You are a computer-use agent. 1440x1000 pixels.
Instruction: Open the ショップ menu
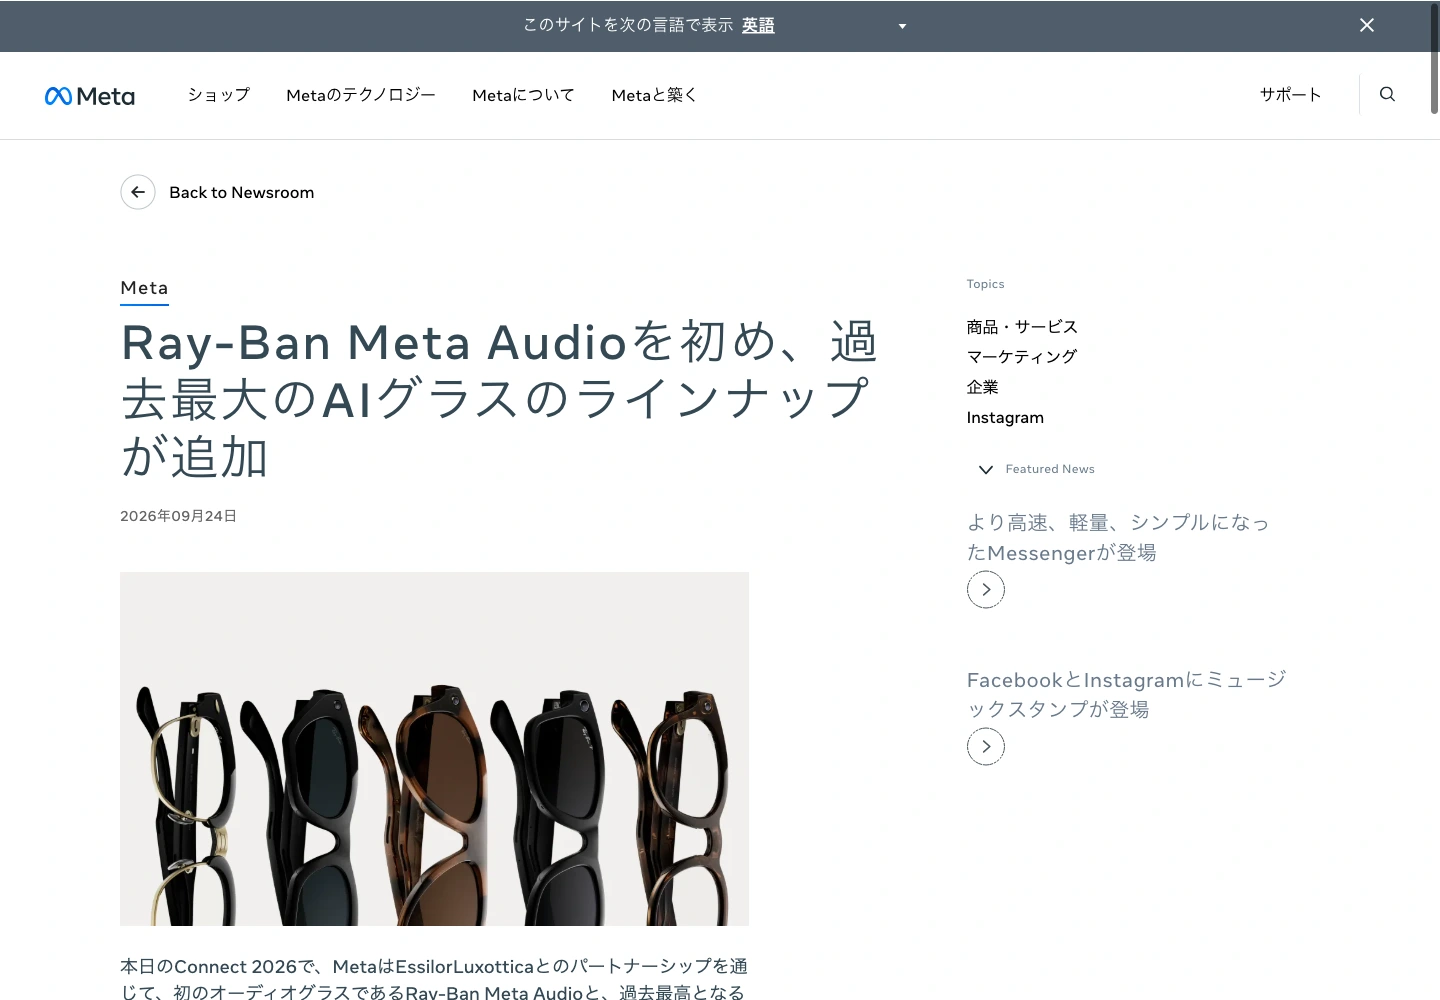coord(219,95)
